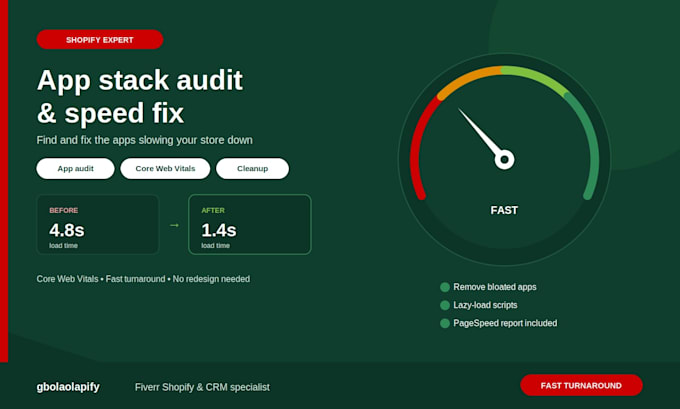Click the PageSpeed report included text

pos(505,323)
